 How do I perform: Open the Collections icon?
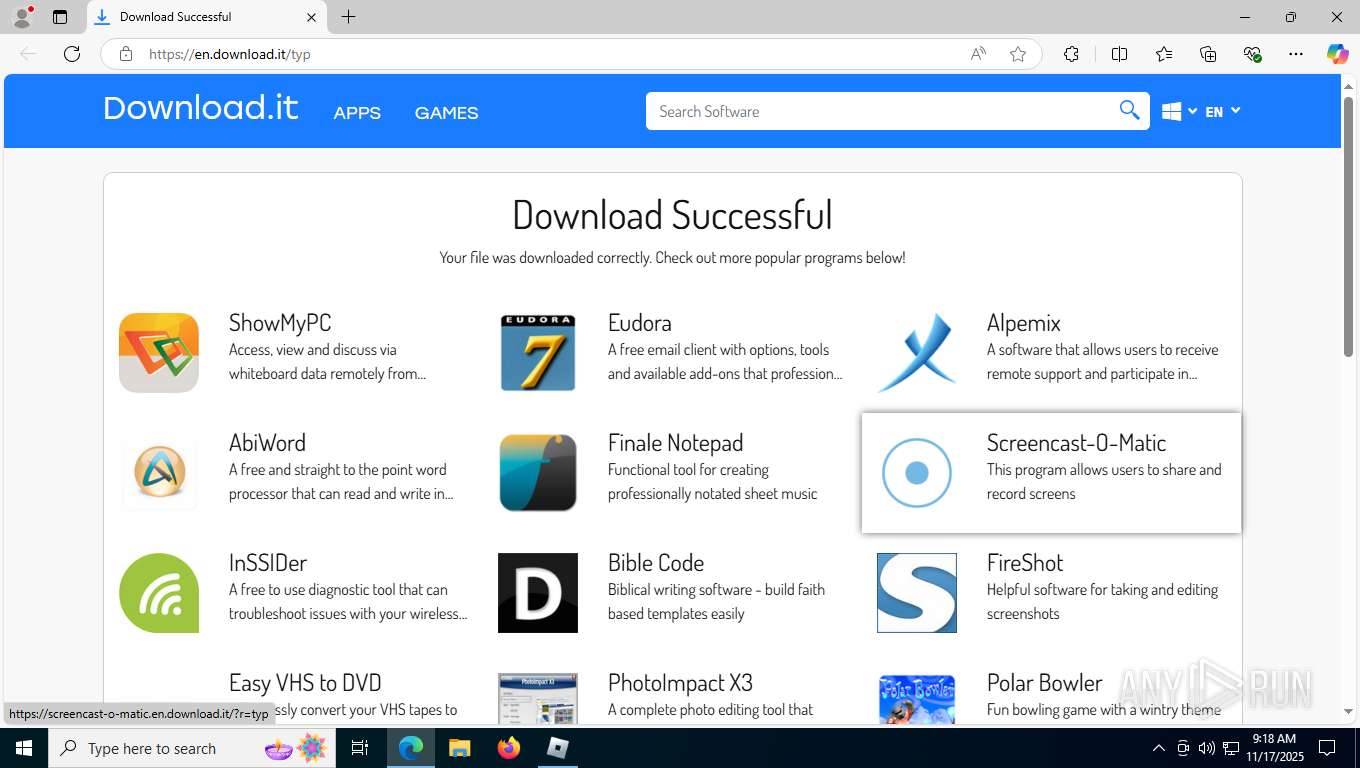pos(1208,54)
